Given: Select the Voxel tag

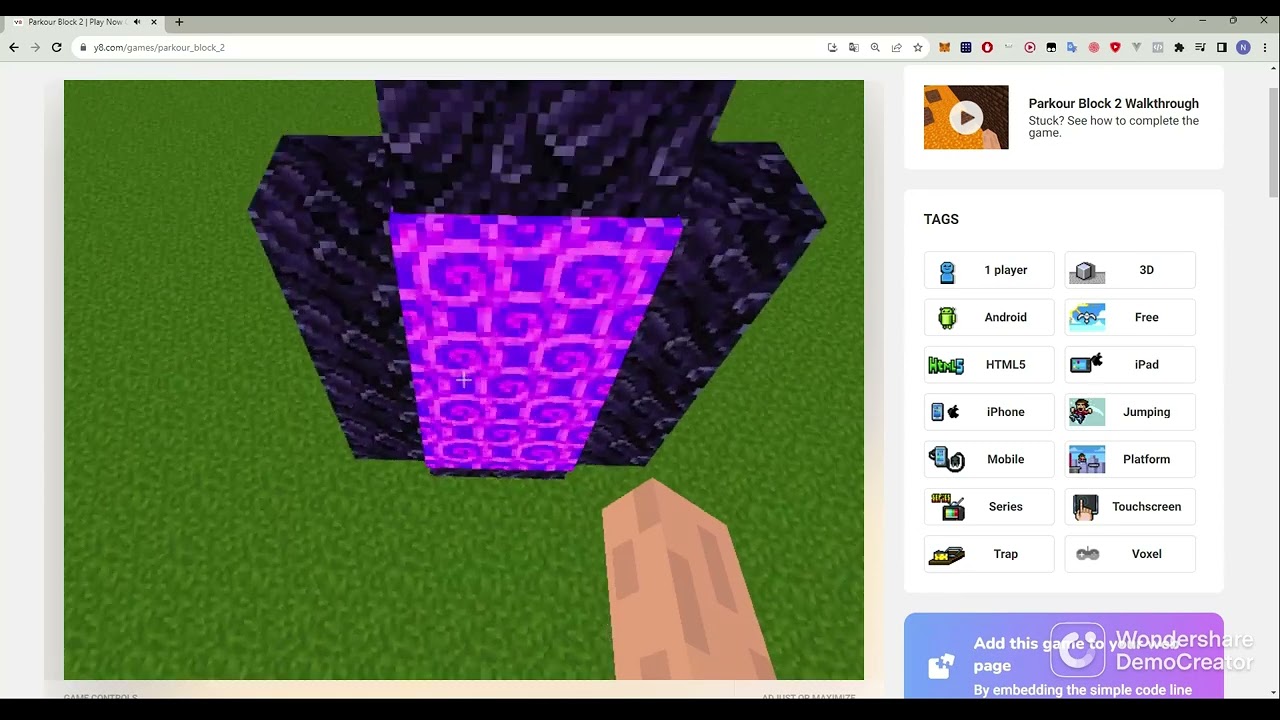Looking at the screenshot, I should (x=1130, y=554).
